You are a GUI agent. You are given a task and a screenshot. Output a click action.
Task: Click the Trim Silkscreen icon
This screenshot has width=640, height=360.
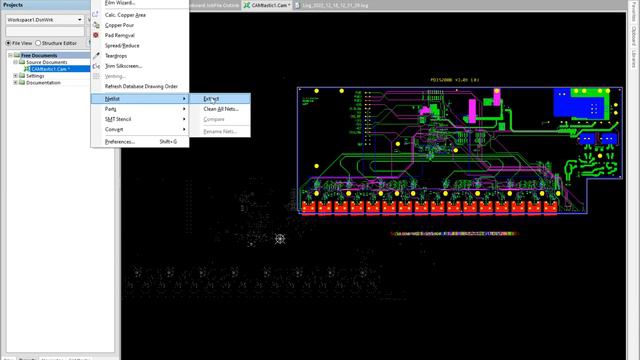click(96, 66)
